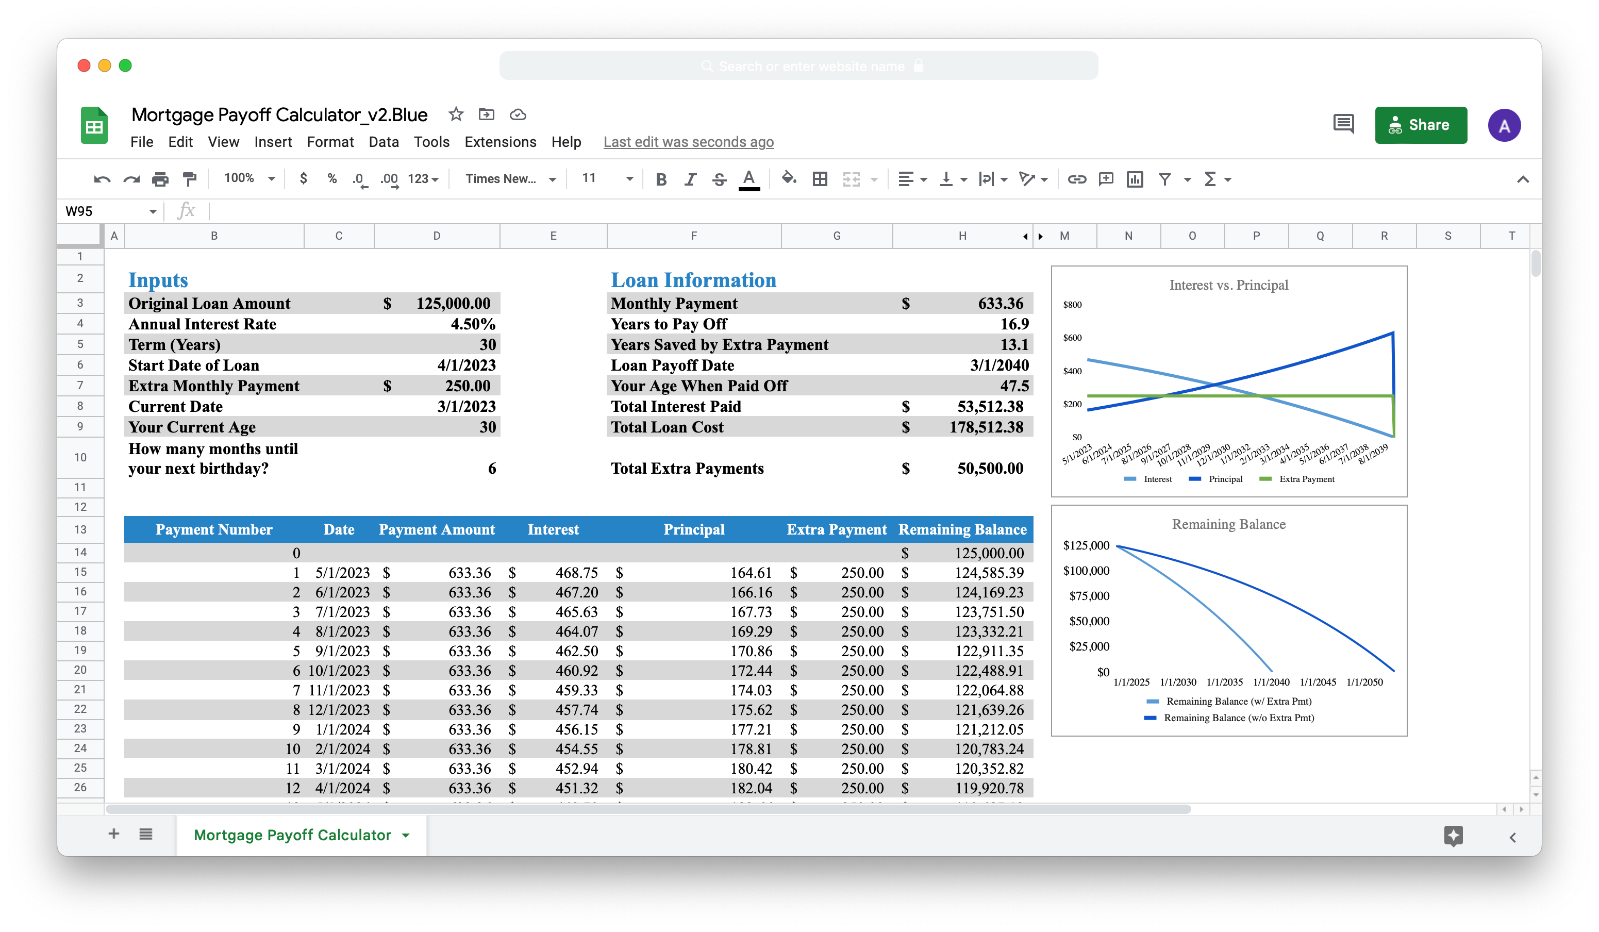
Task: Collapse side panel chevron at bottom right
Action: coord(1512,837)
